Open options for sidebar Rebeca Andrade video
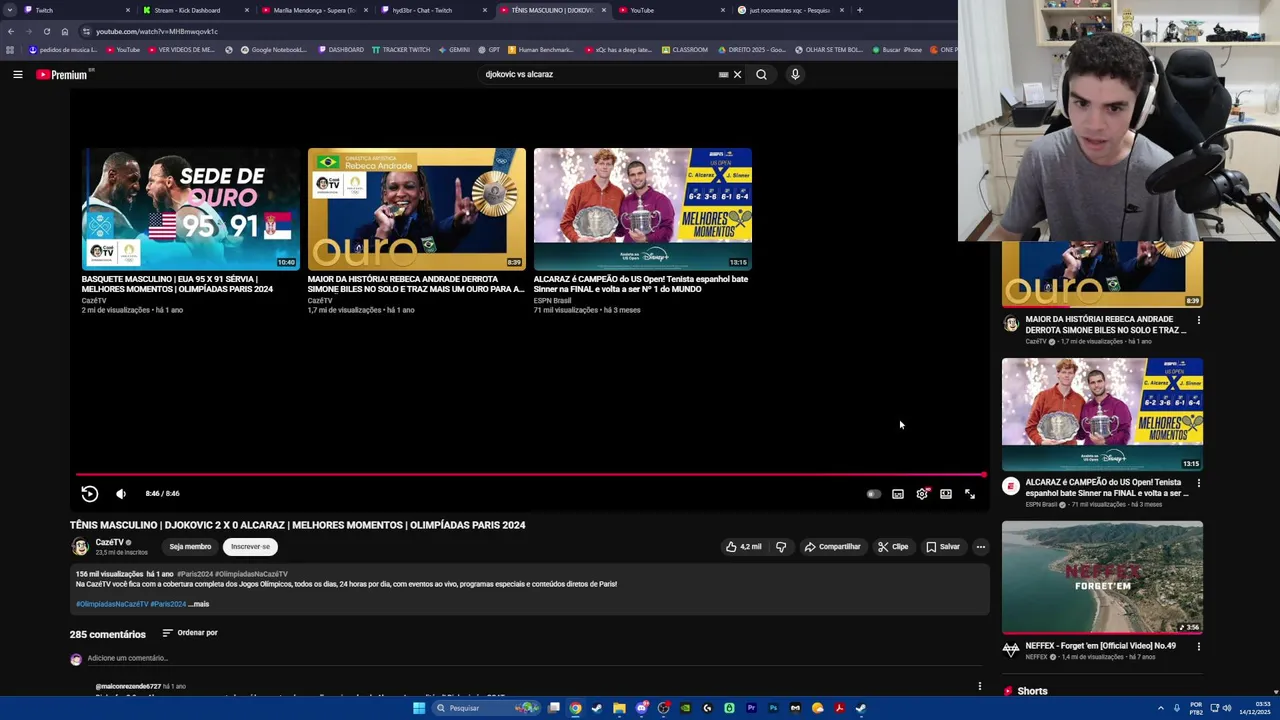The width and height of the screenshot is (1280, 720). (x=1199, y=320)
